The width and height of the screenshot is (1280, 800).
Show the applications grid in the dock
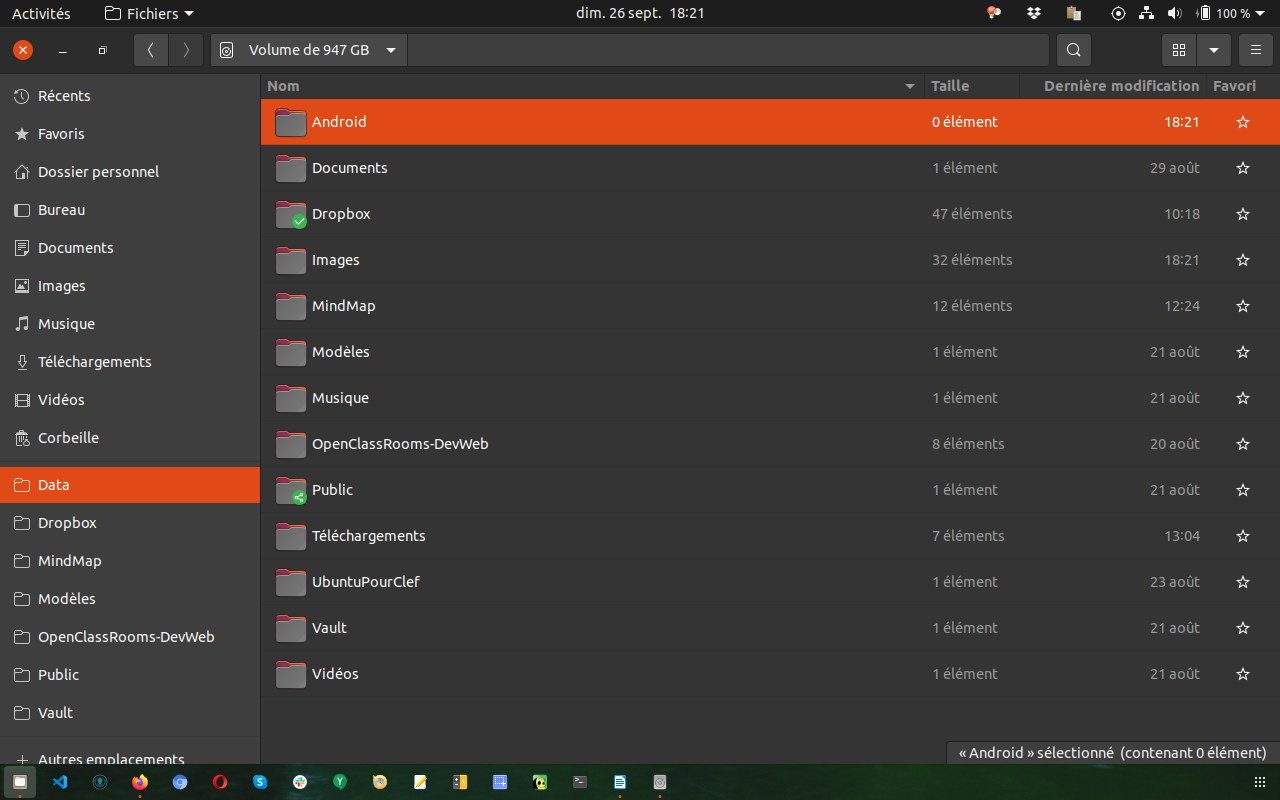tap(1259, 782)
